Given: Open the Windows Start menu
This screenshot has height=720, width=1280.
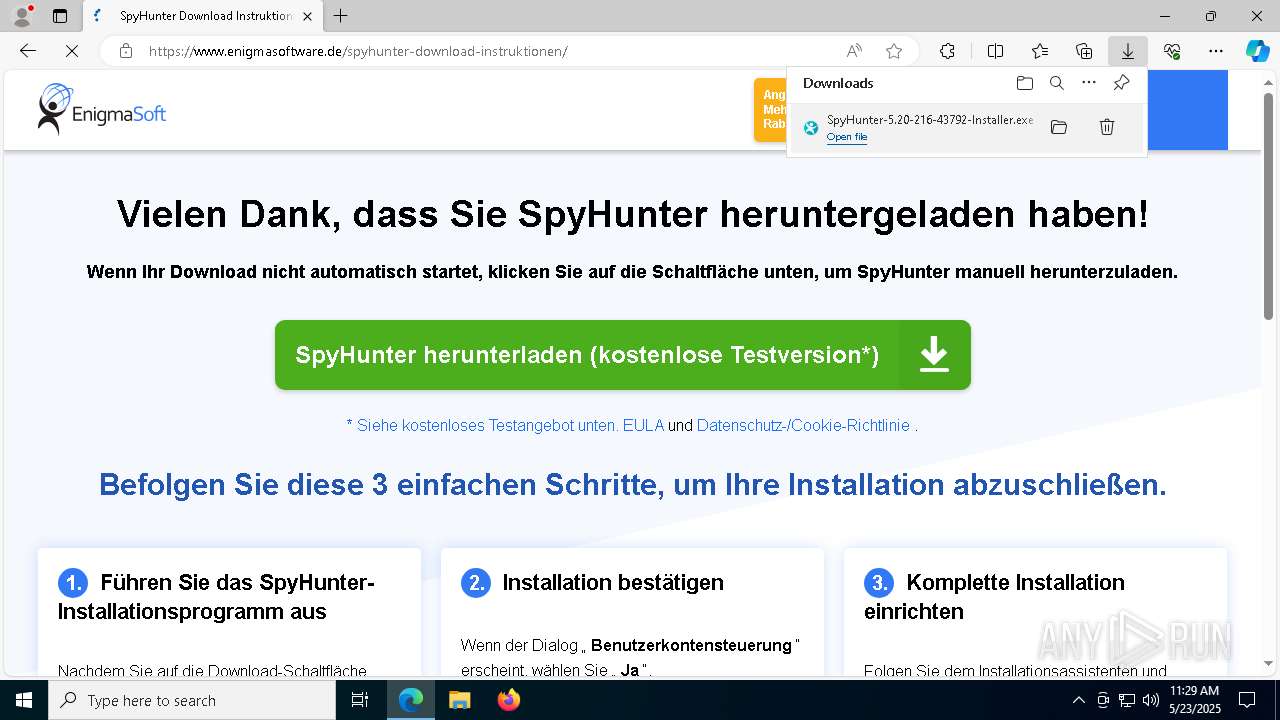Looking at the screenshot, I should pos(24,700).
